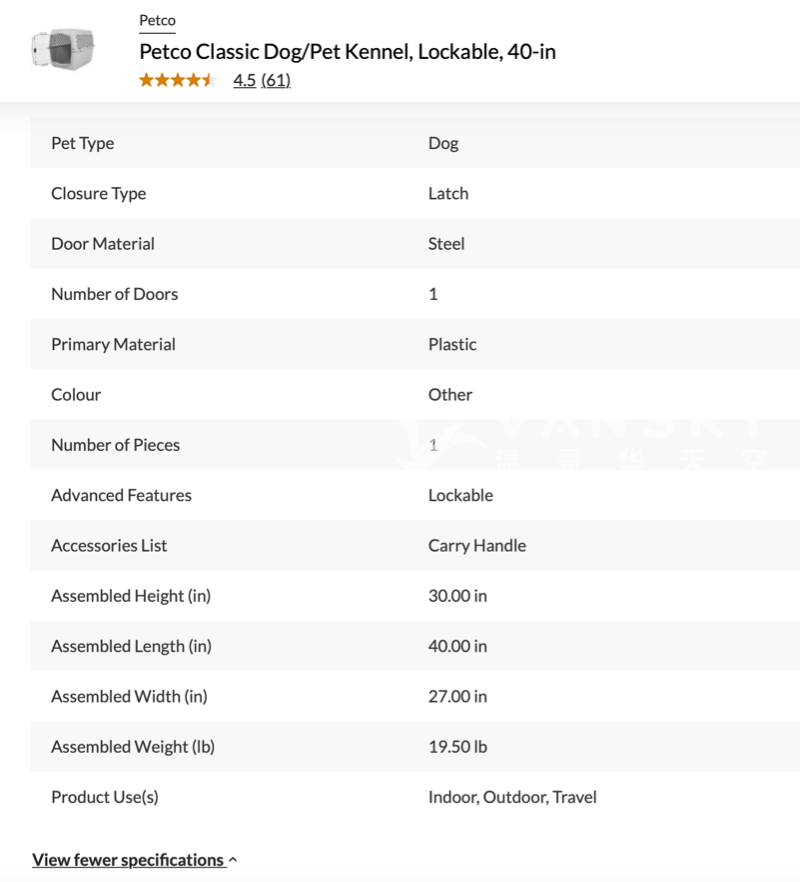Screen dimensions: 800x882
Task: Click the Petco Classic Dog/Pet Kennel title
Action: [347, 51]
